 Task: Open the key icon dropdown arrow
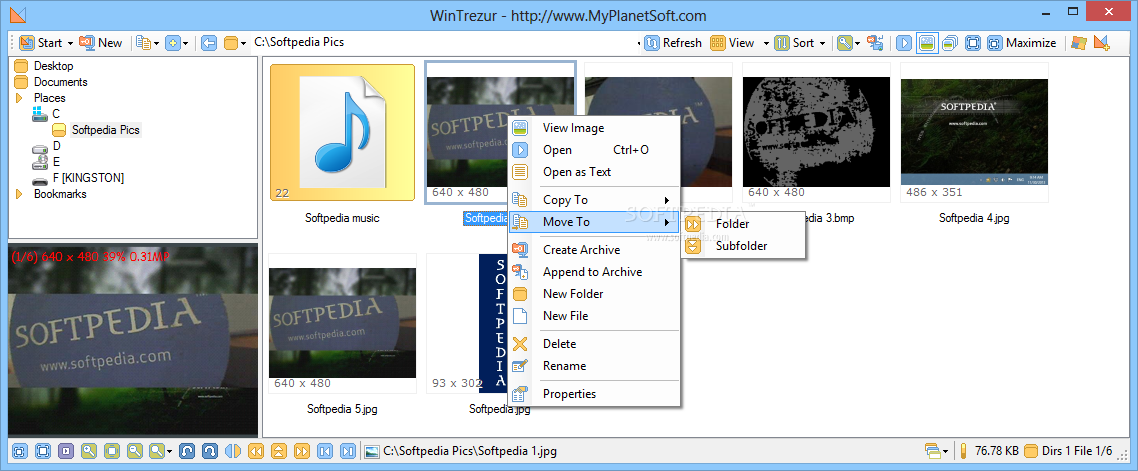coord(857,44)
